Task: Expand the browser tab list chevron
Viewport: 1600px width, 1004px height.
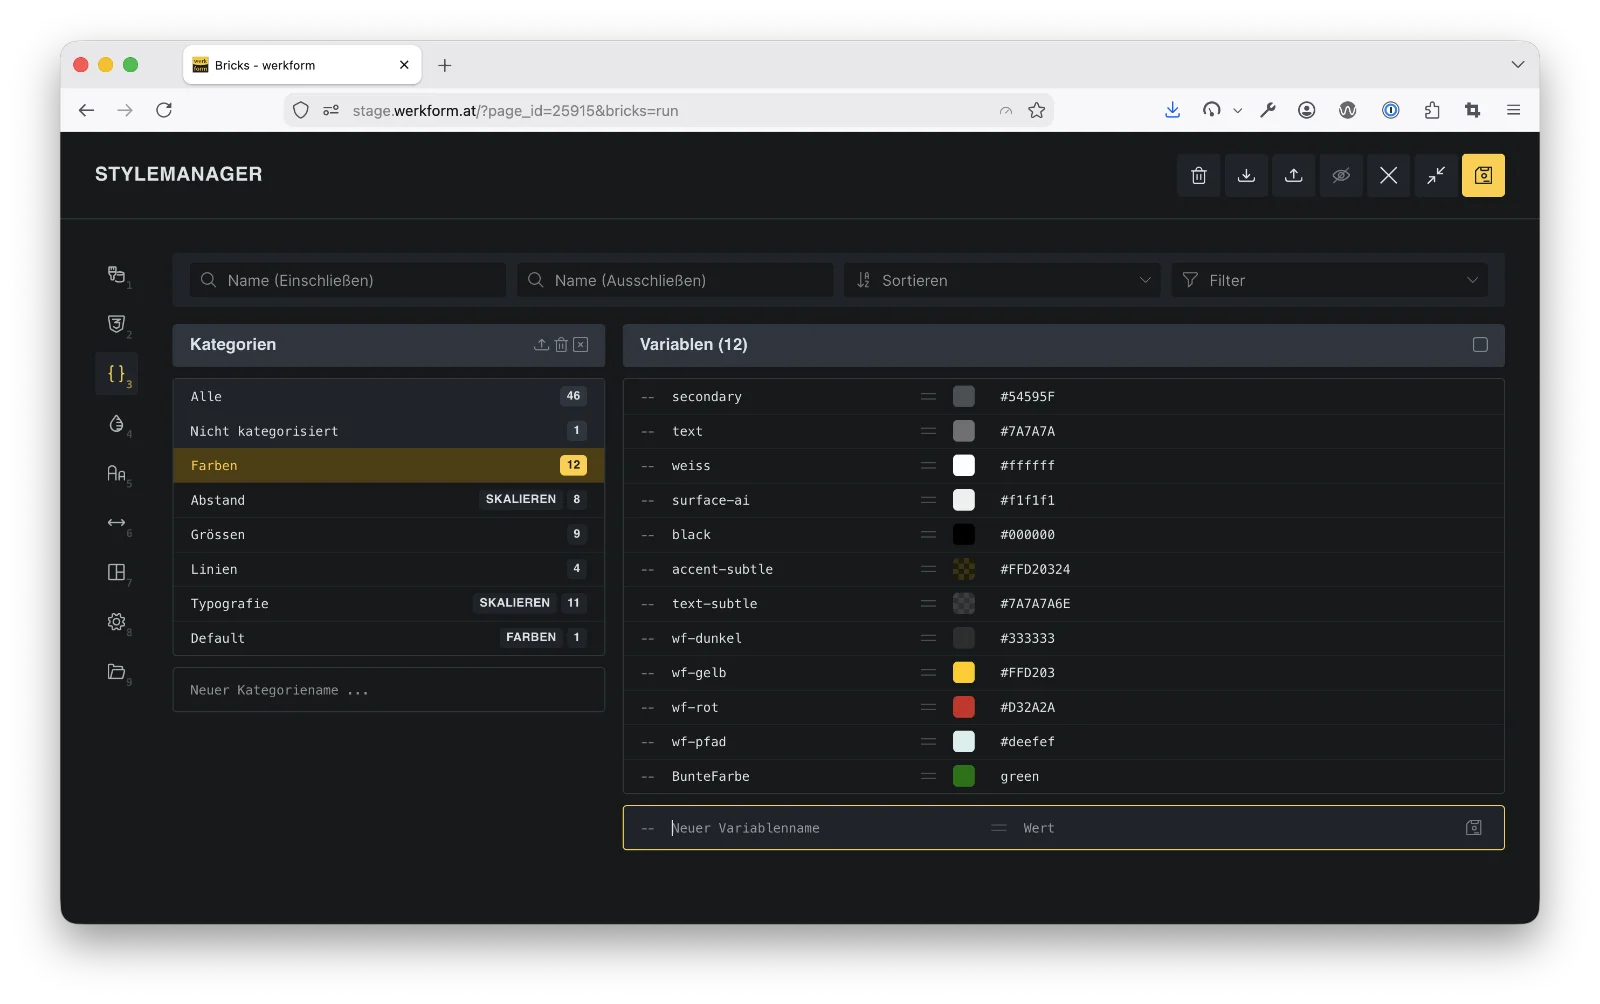Action: [1518, 64]
